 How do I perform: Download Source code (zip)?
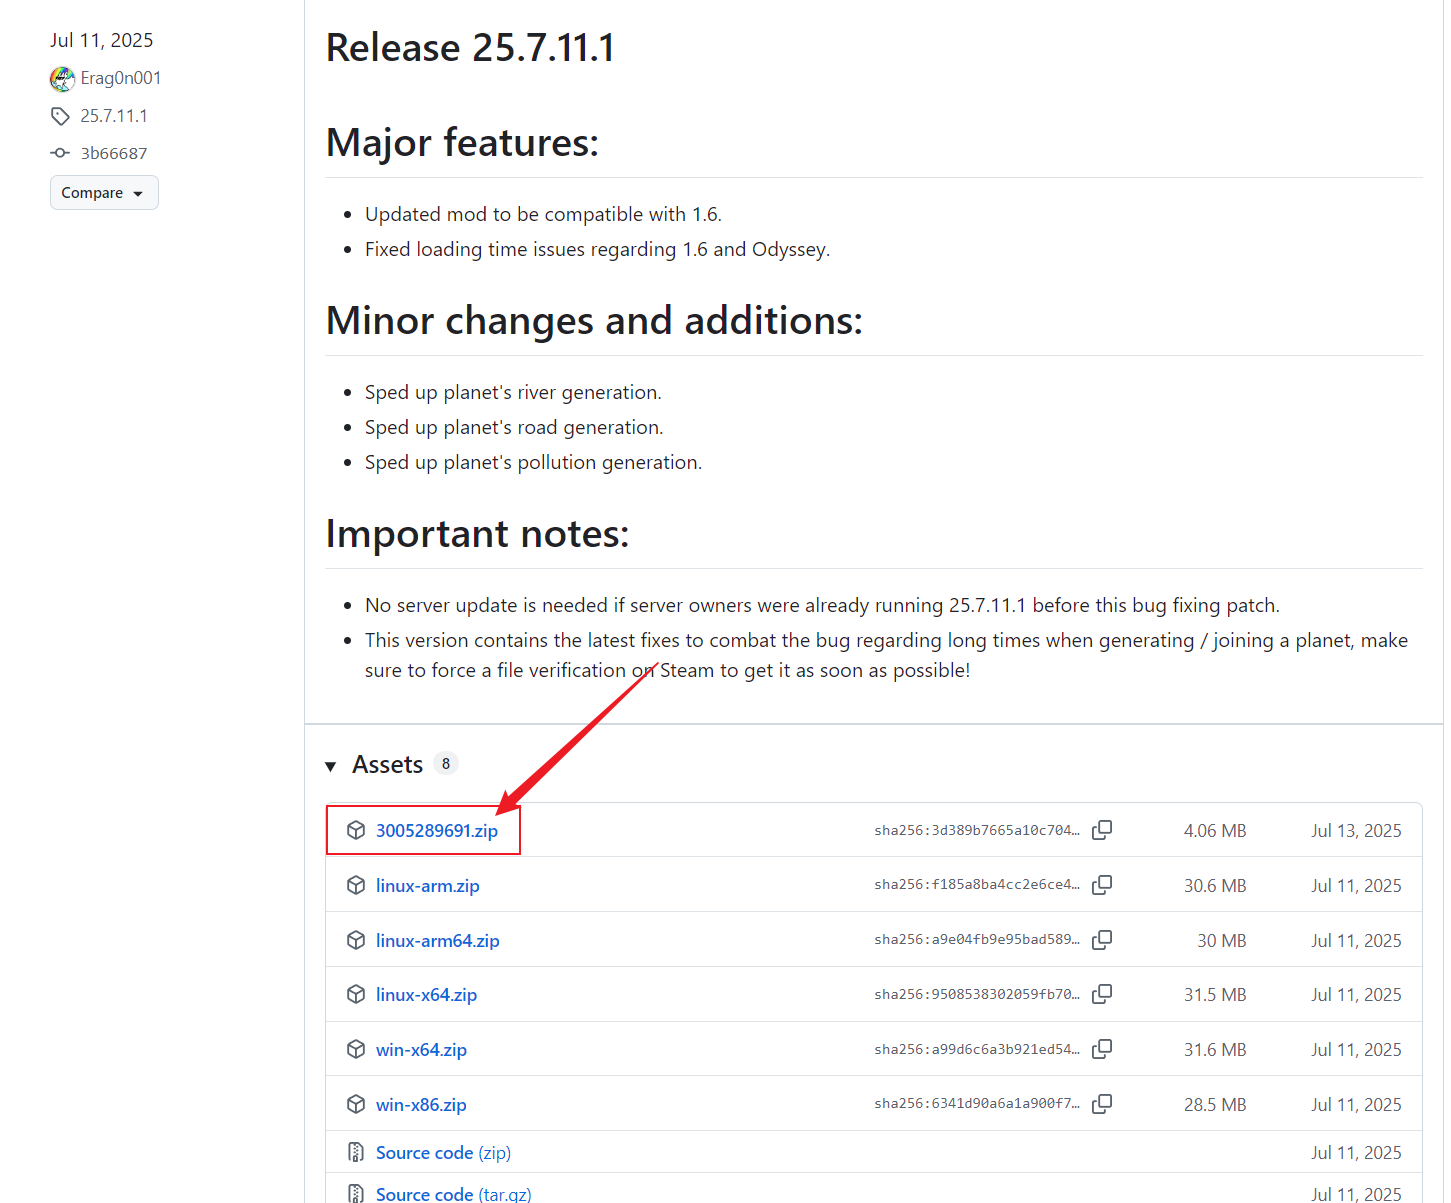(x=443, y=1153)
